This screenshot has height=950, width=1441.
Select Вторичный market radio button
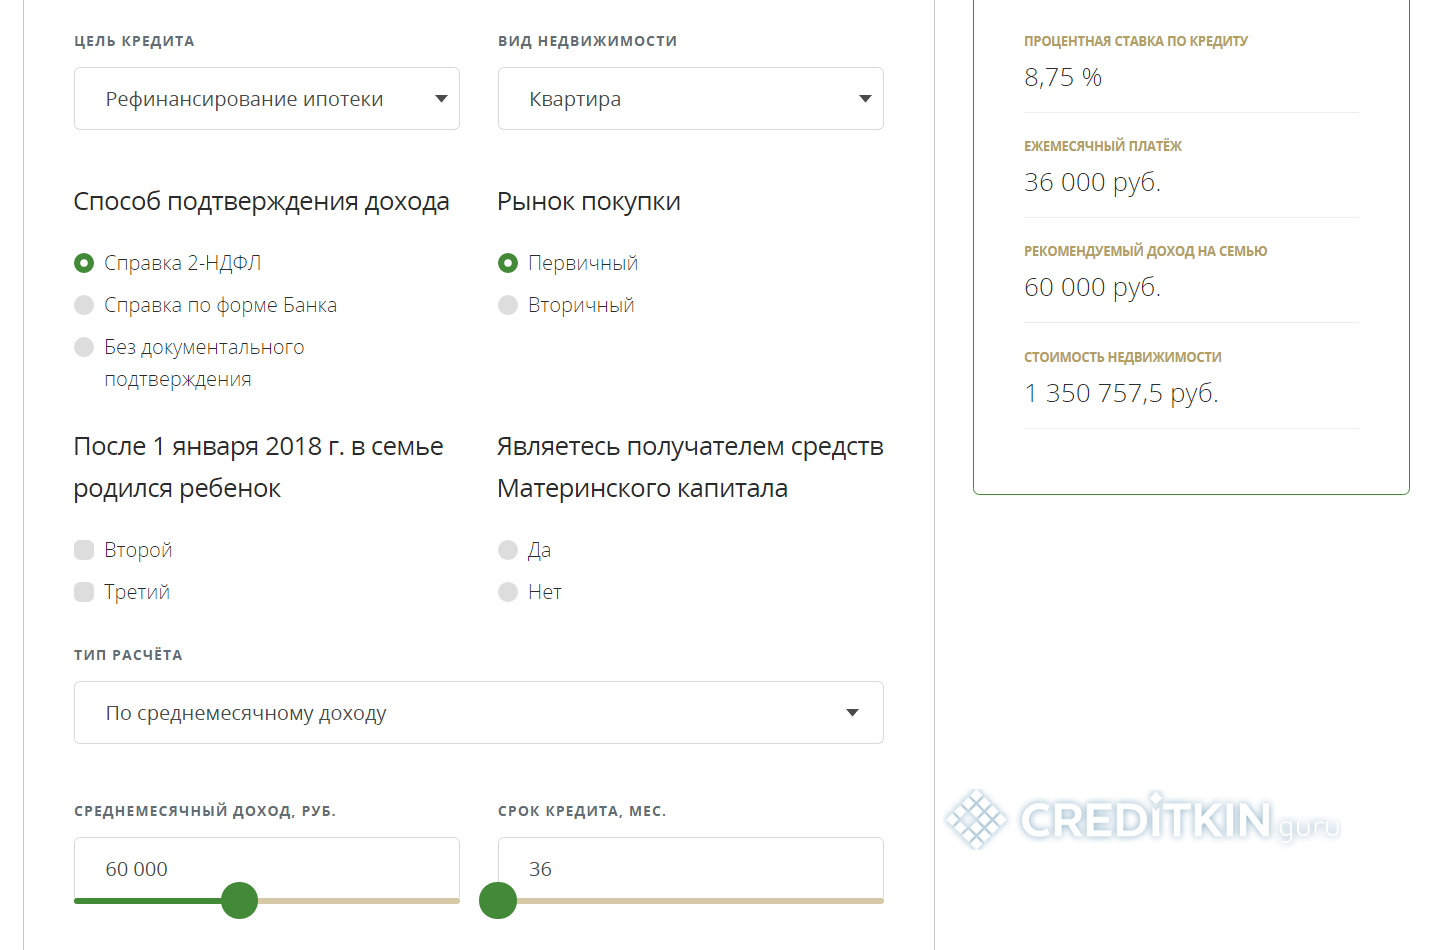click(x=508, y=305)
